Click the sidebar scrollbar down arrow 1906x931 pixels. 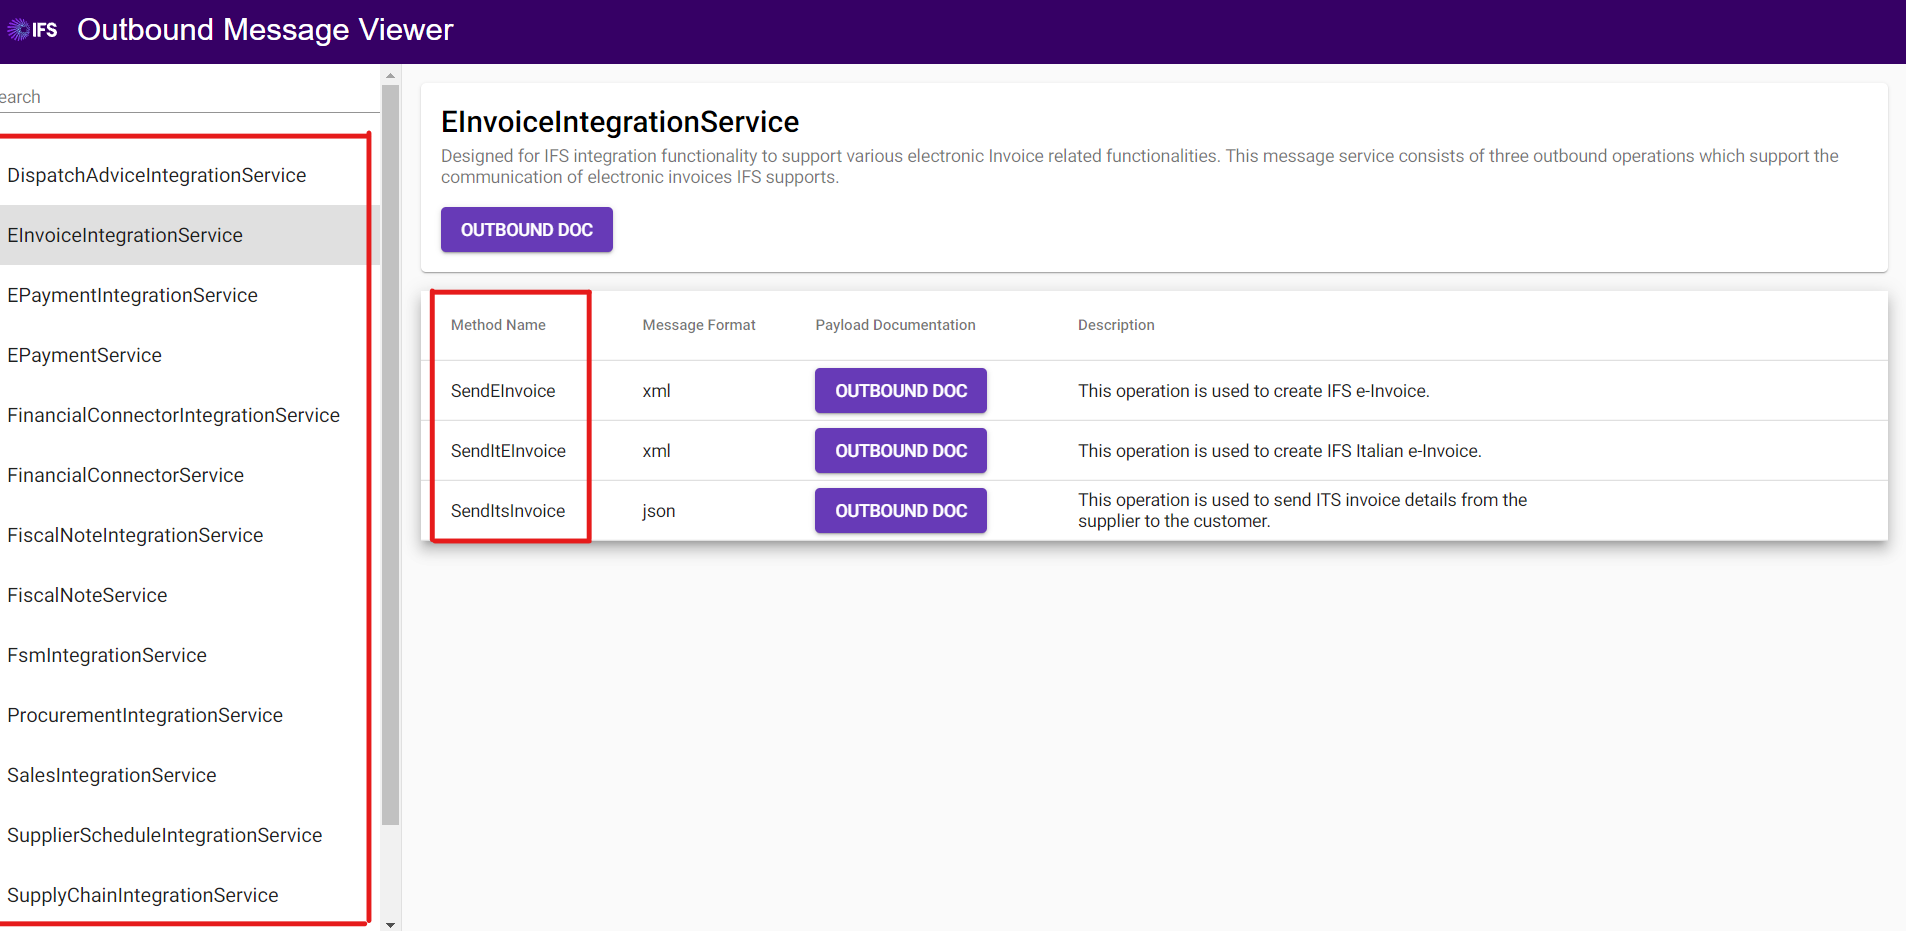tap(391, 925)
